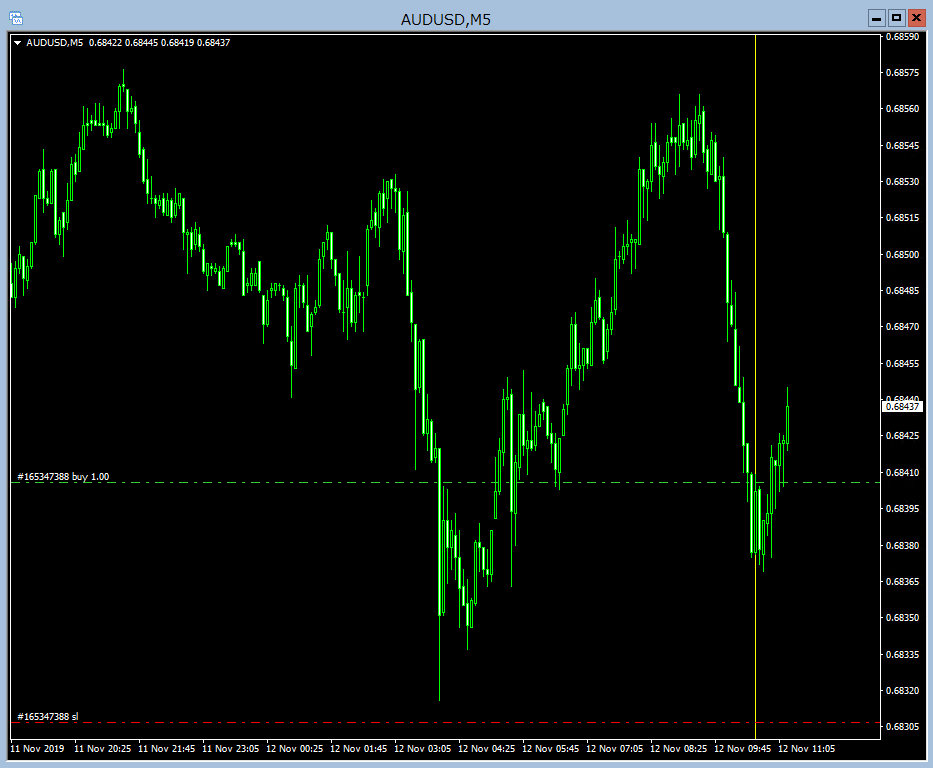
Task: Click the 0.68515 price axis label
Action: pos(902,218)
